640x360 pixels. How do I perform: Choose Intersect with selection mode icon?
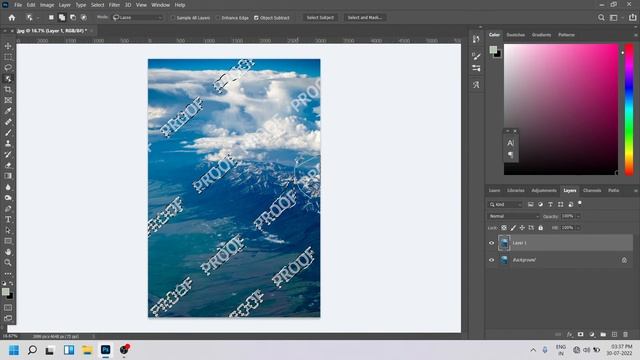84,18
